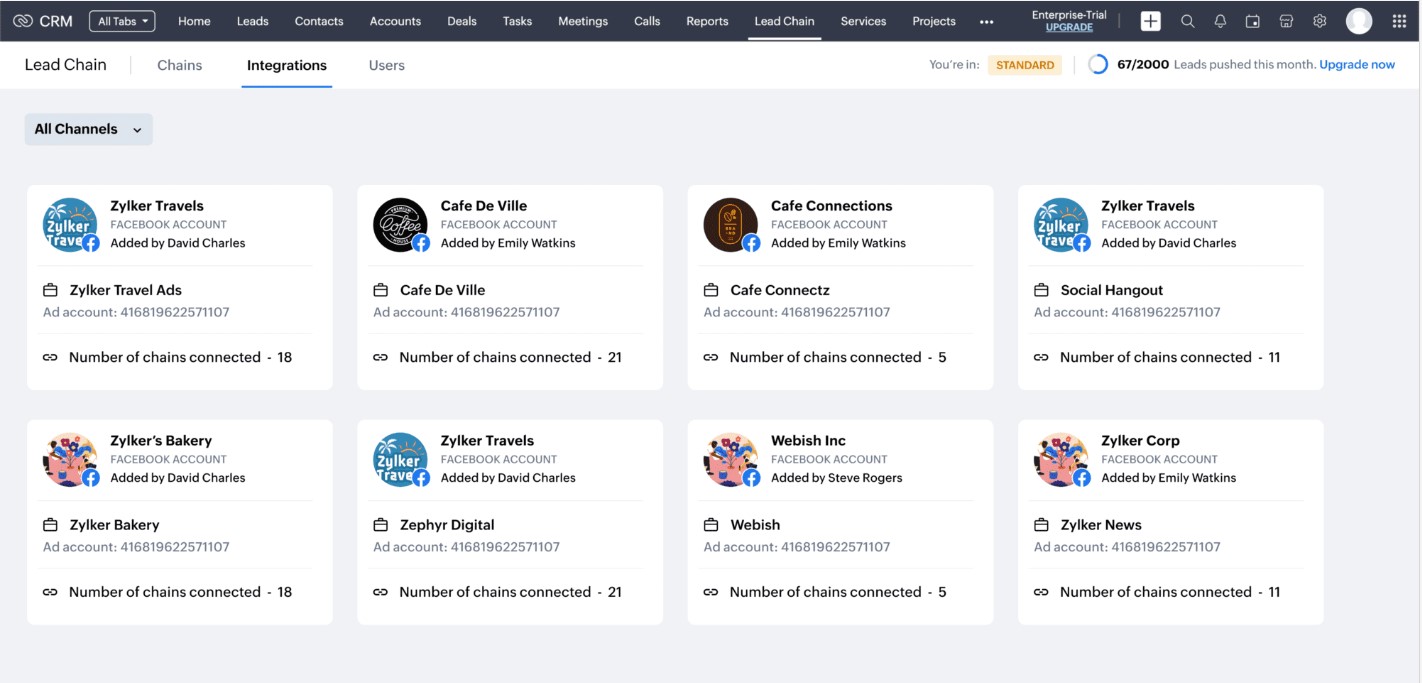Click the Zylker's Bakery account avatar
1422x683 pixels.
point(70,460)
